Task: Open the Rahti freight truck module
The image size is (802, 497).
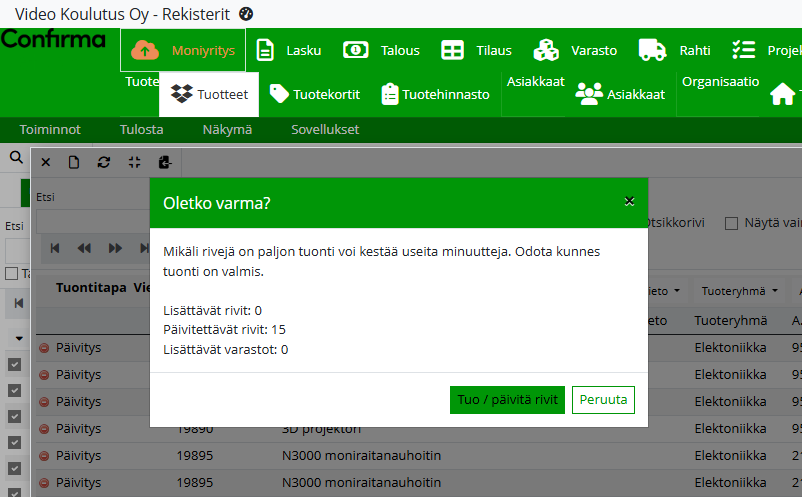Action: click(668, 50)
